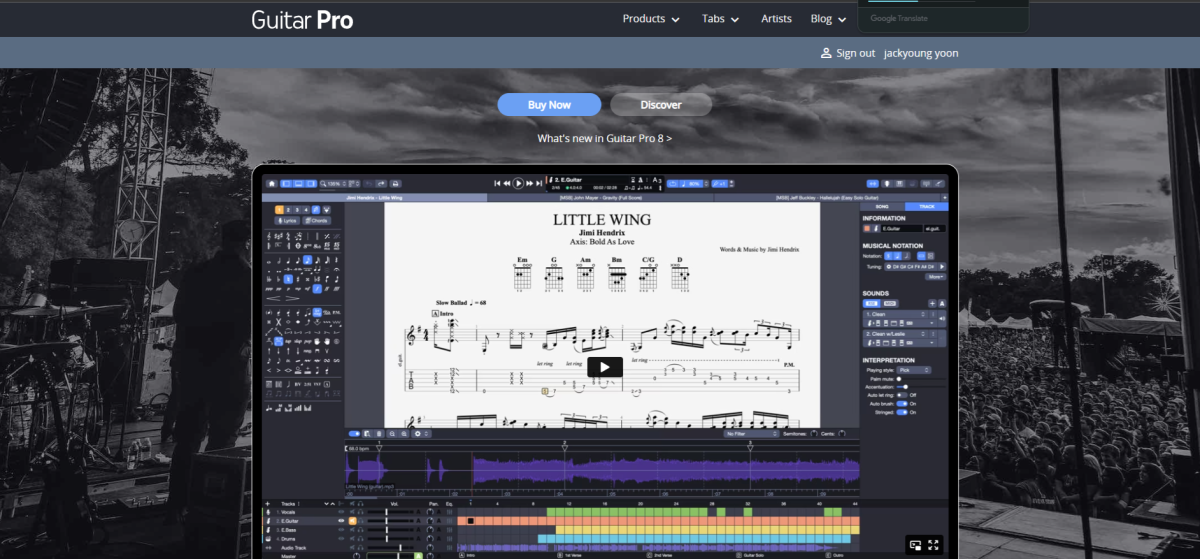Click the Discover button
Screen dimensions: 1200x559
point(661,105)
